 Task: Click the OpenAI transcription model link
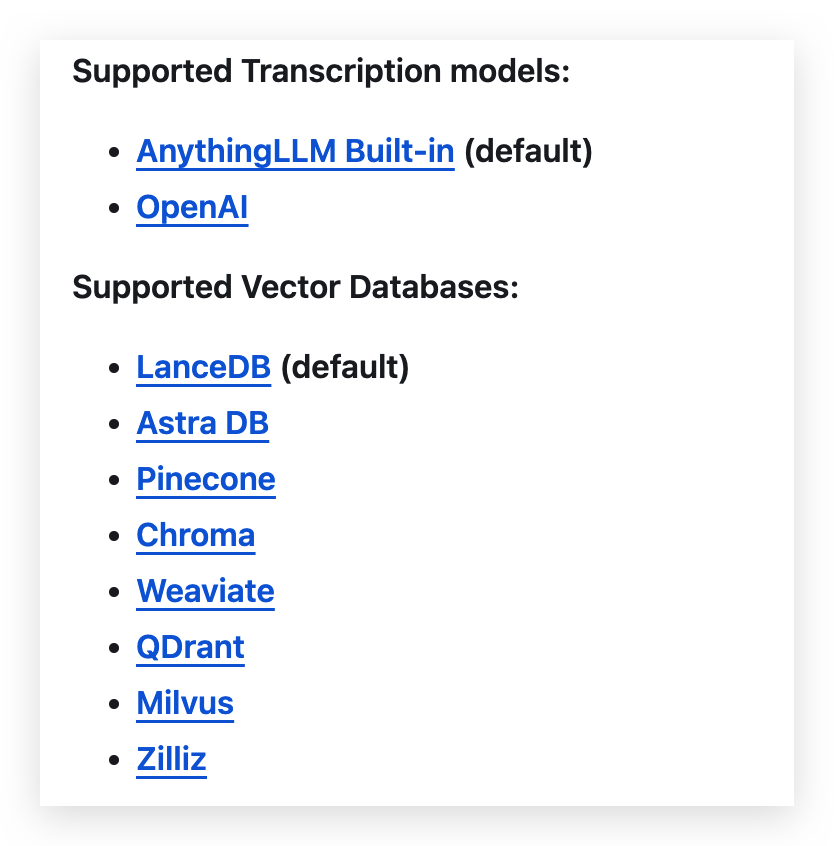pos(192,208)
